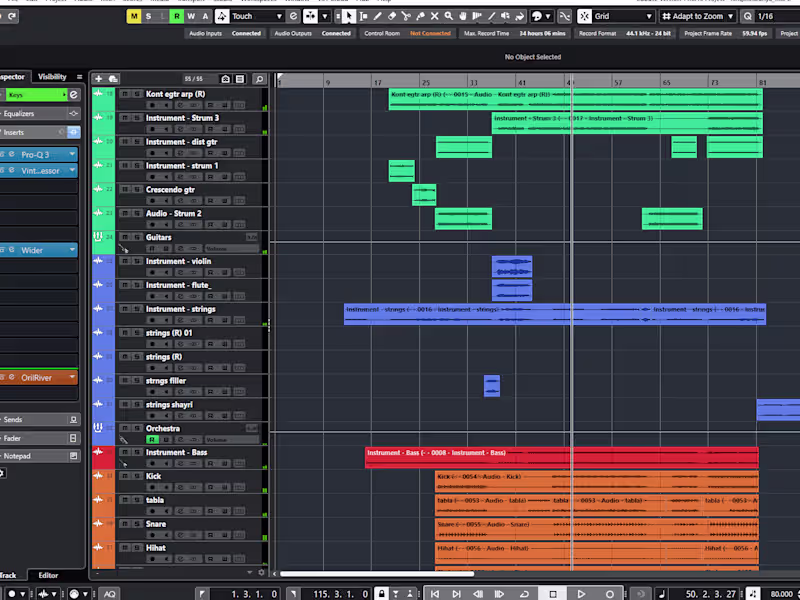Toggle global Read automation button R

pyautogui.click(x=177, y=16)
